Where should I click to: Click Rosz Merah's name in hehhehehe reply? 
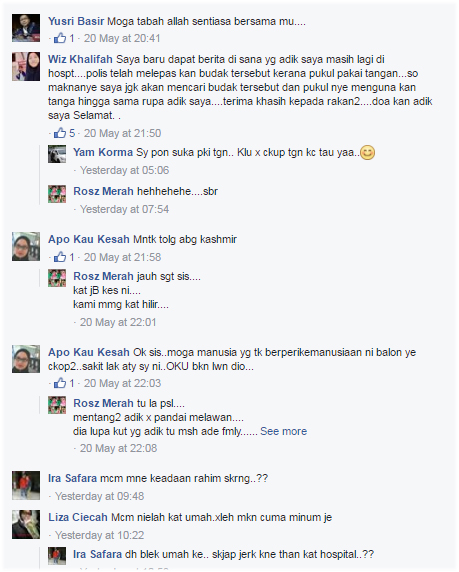(103, 191)
